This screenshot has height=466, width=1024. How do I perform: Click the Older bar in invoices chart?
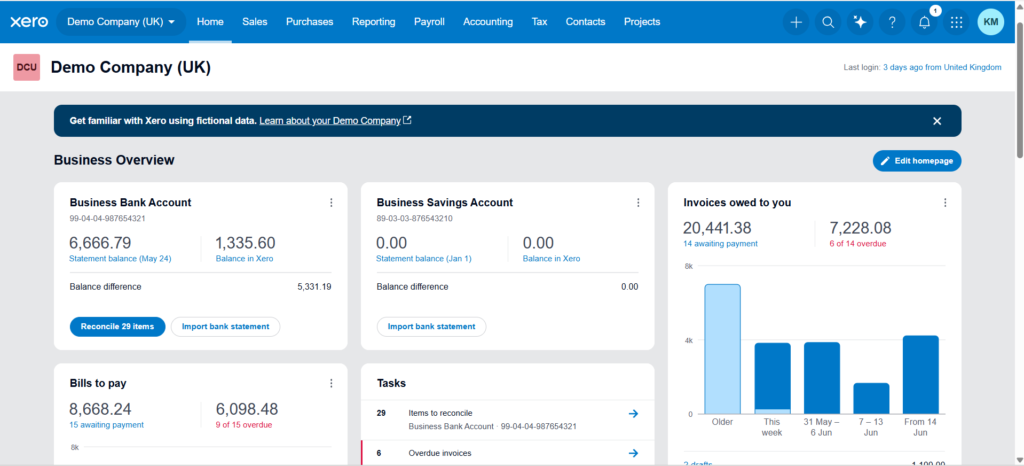[722, 349]
